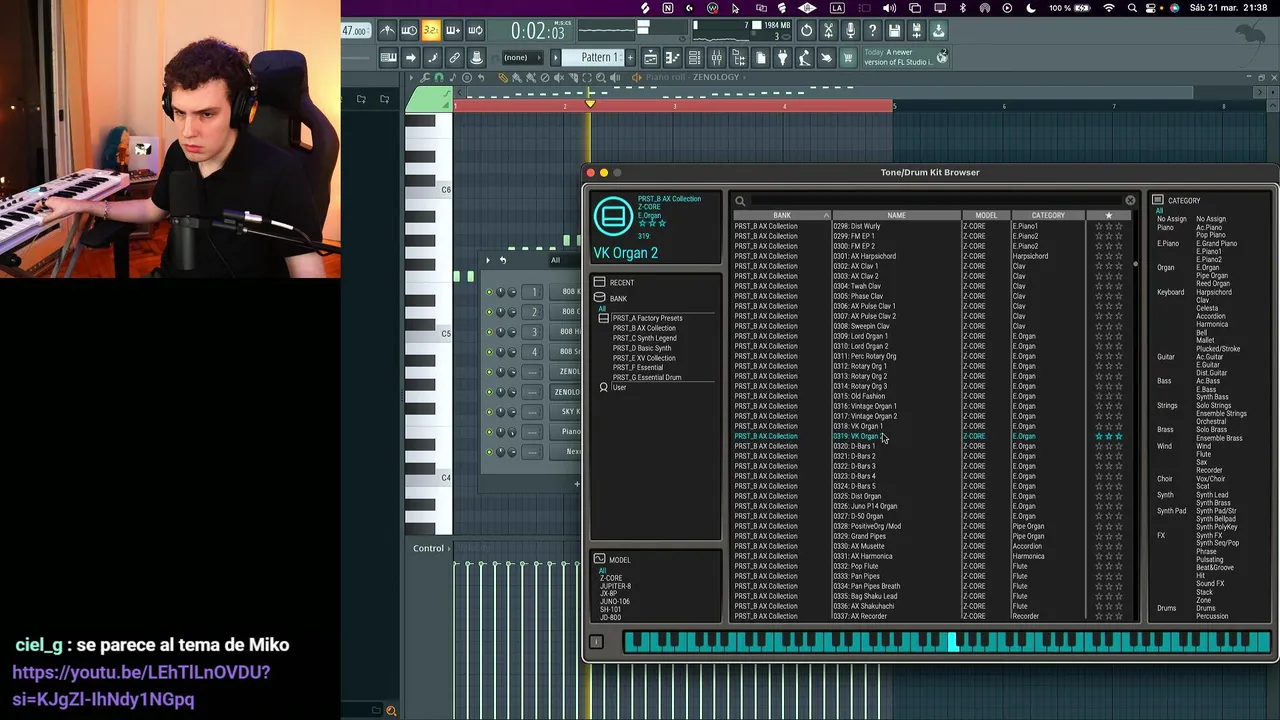
Task: Toggle piano roll magnet snap icon
Action: click(x=438, y=77)
